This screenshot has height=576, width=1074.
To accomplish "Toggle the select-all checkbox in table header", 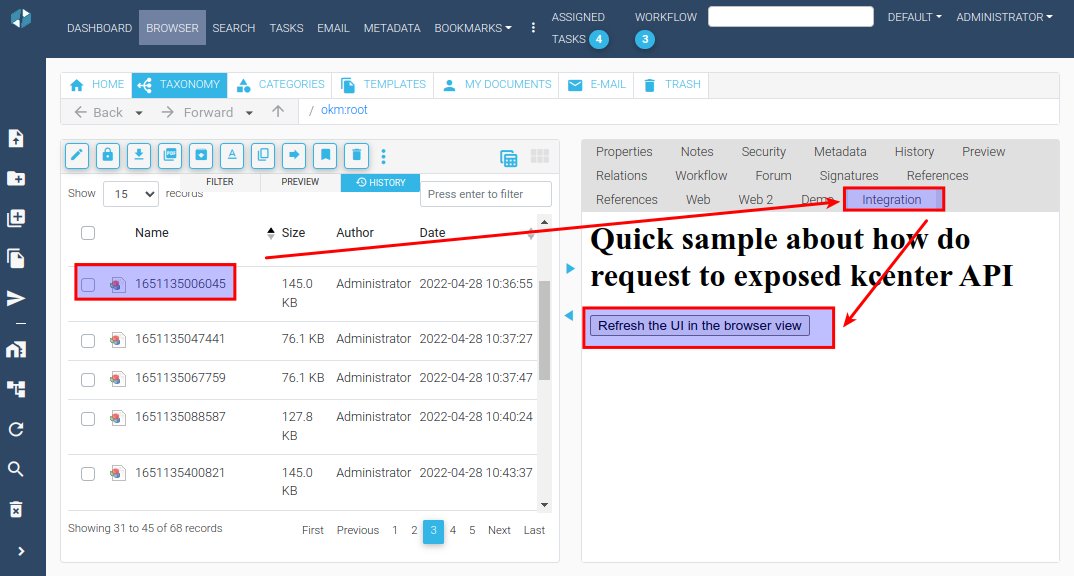I will [88, 233].
